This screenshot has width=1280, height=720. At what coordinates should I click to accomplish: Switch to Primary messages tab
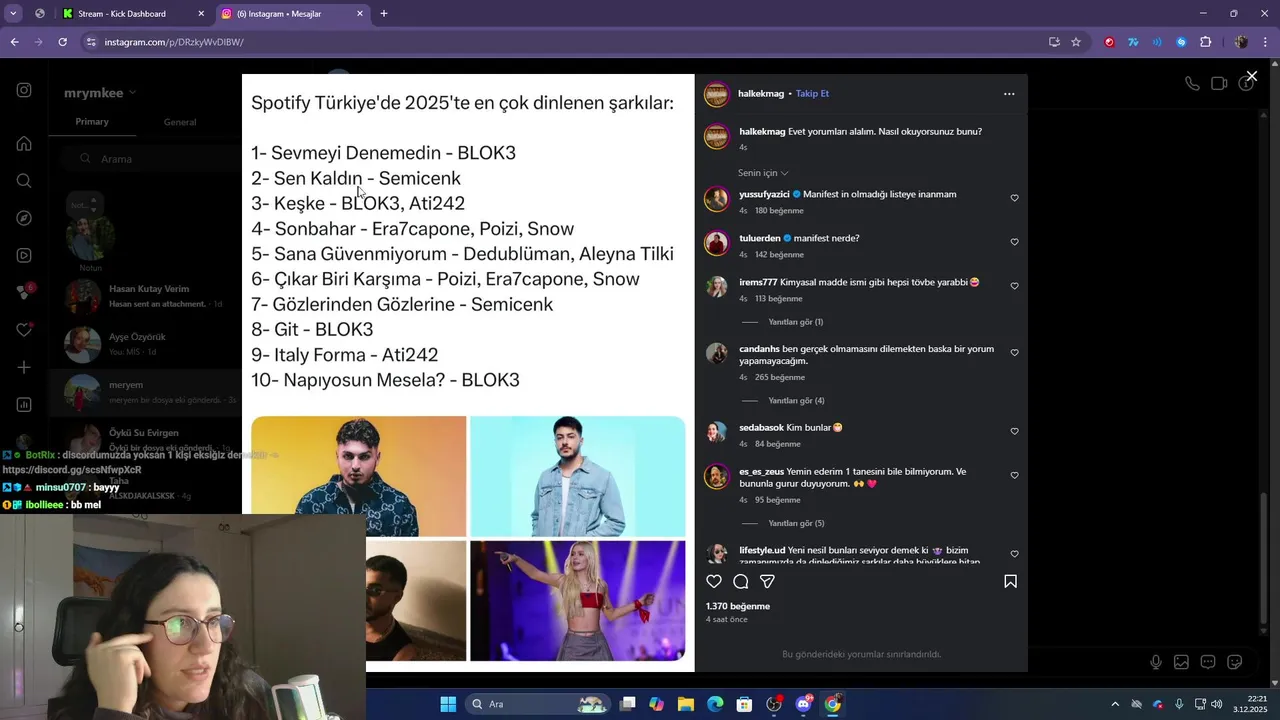[92, 122]
